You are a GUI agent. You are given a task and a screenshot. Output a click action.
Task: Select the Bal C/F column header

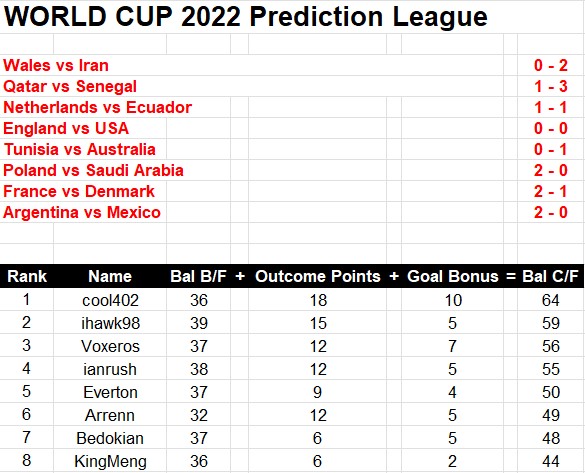point(550,276)
